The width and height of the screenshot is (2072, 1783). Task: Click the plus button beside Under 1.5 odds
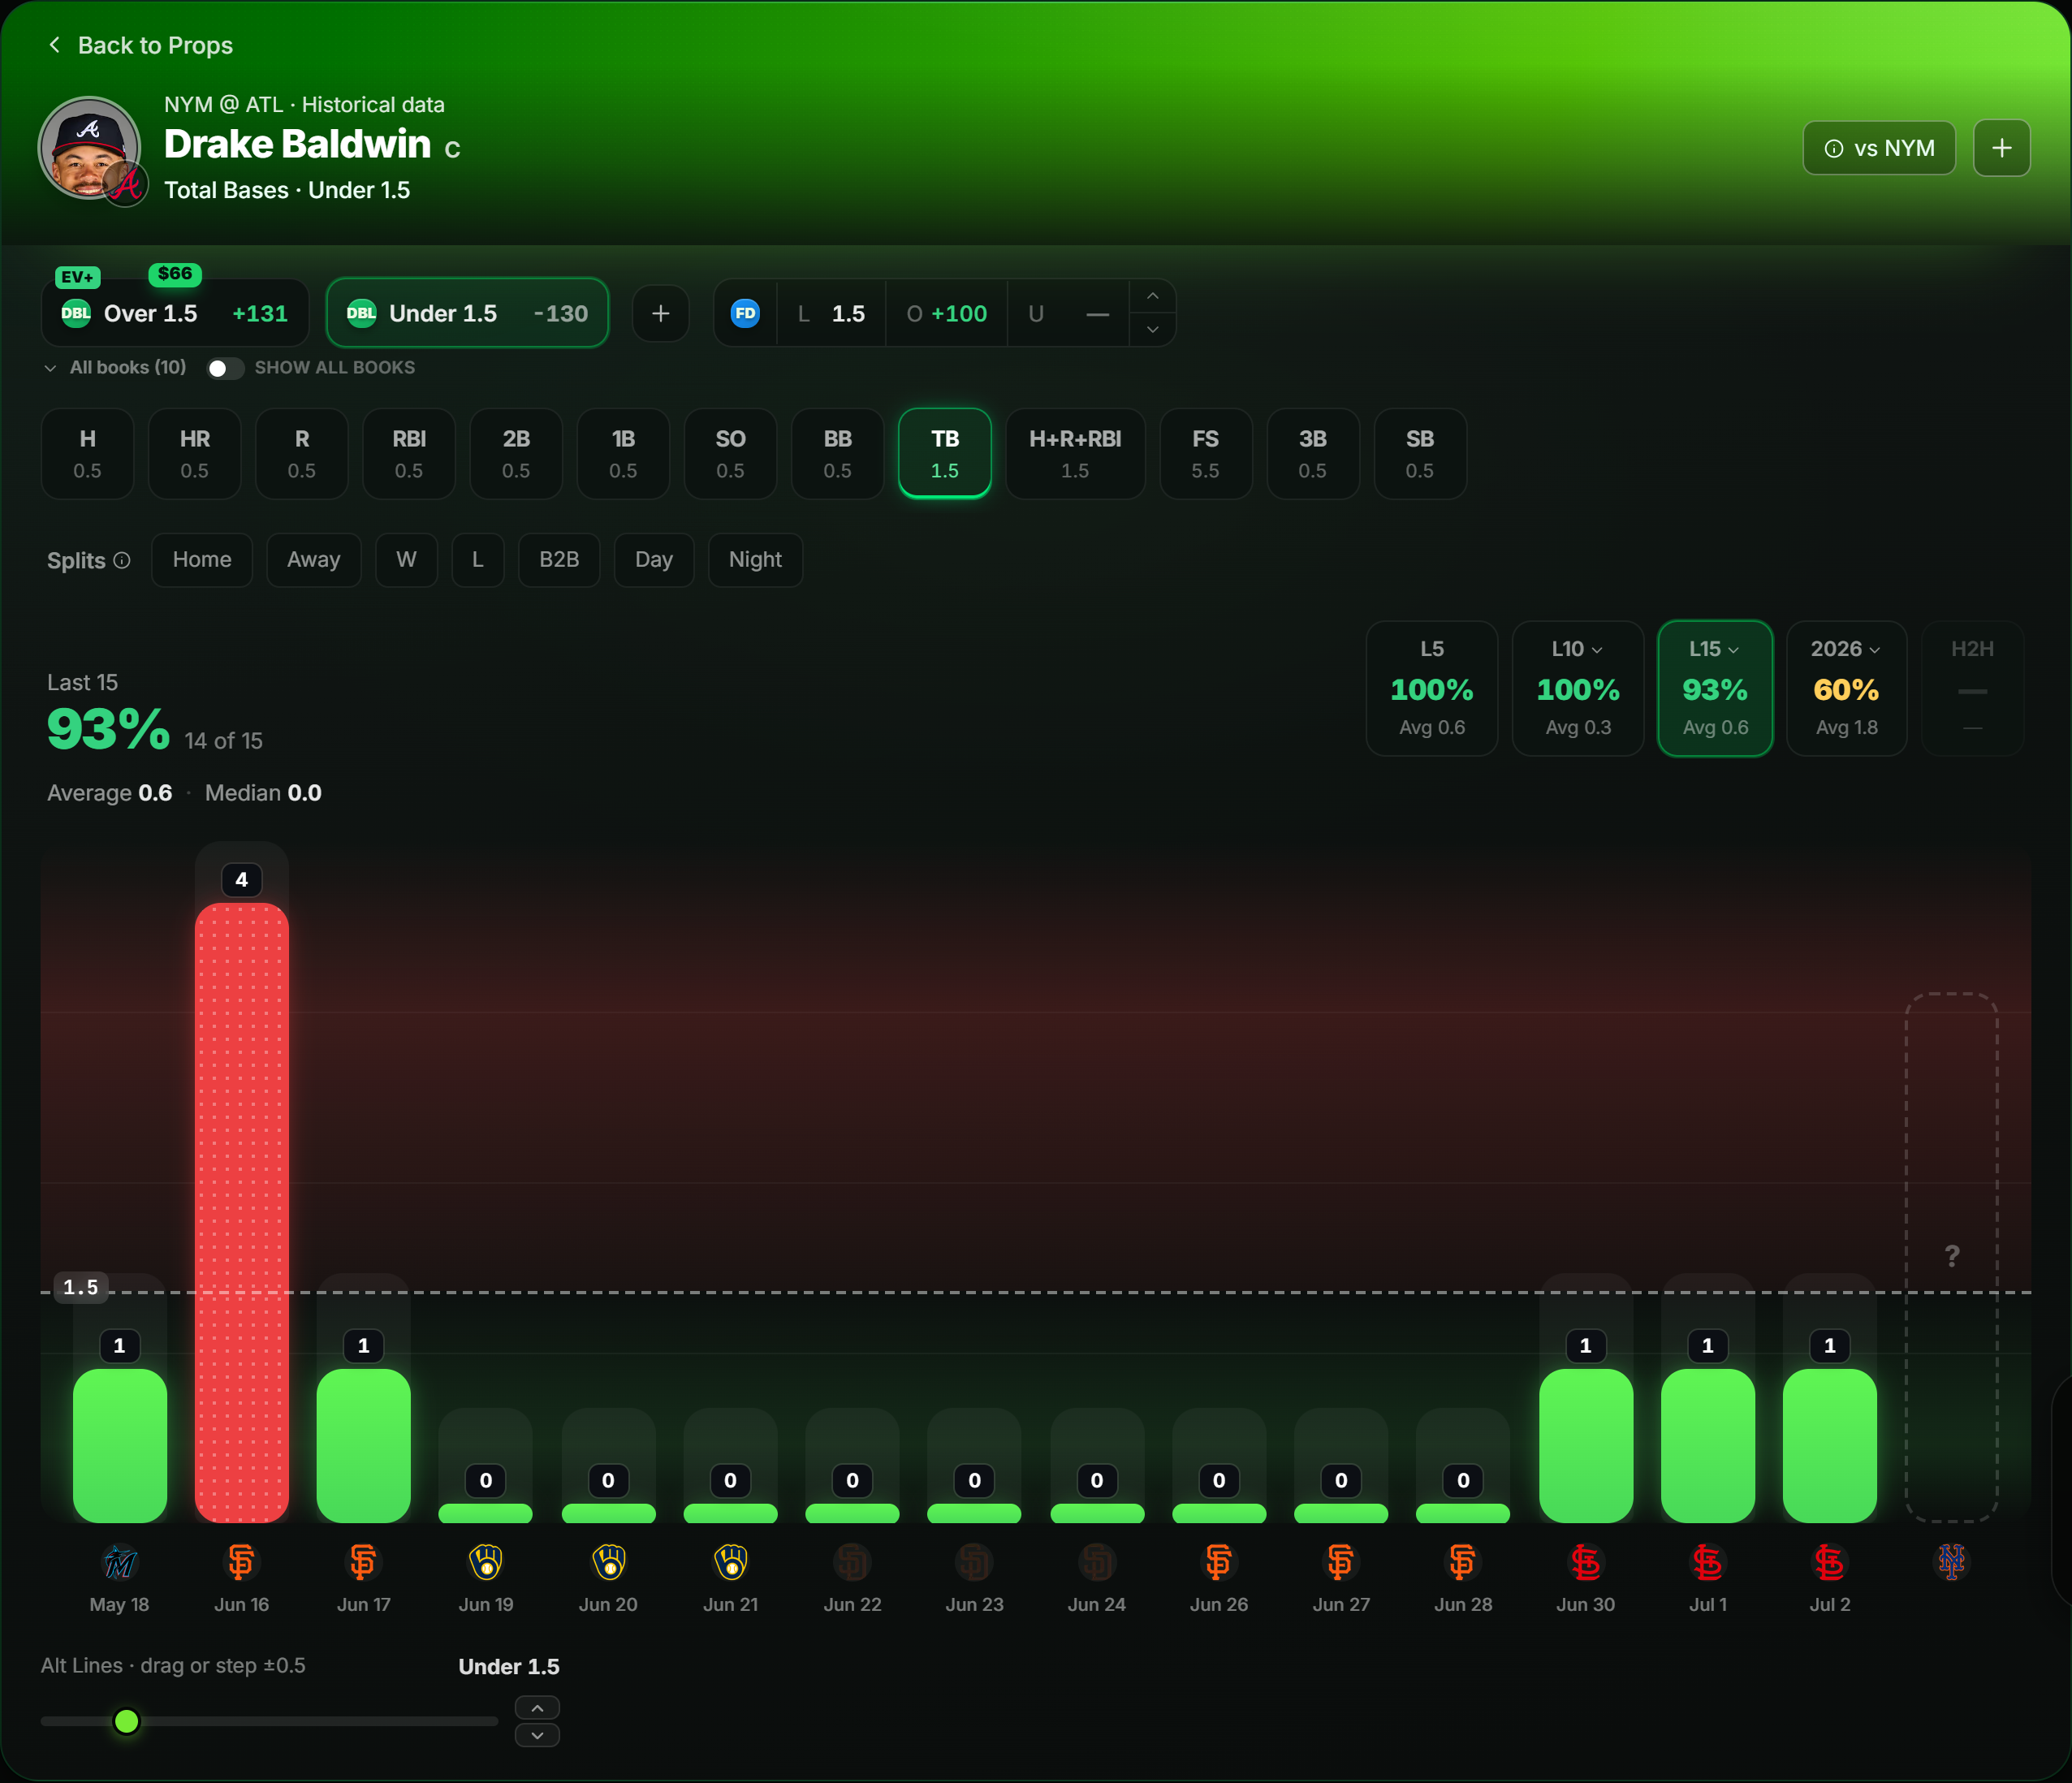point(661,313)
